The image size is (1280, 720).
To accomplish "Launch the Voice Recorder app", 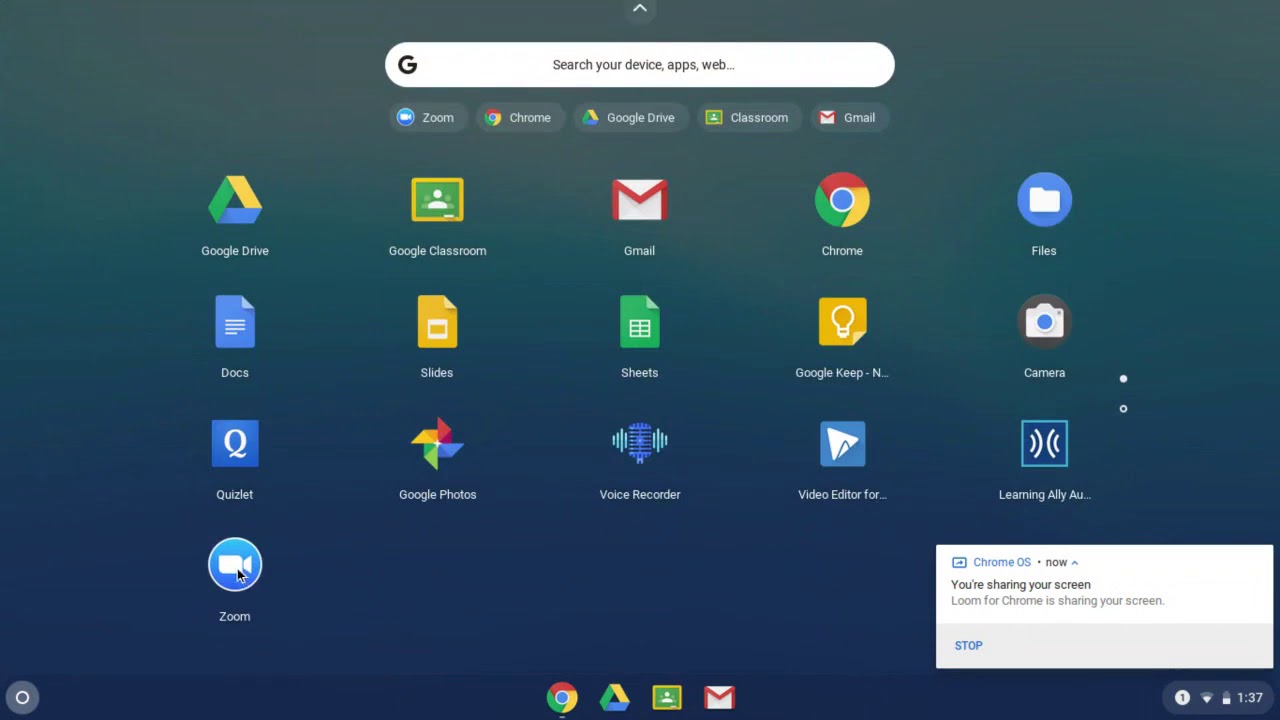I will [x=640, y=444].
